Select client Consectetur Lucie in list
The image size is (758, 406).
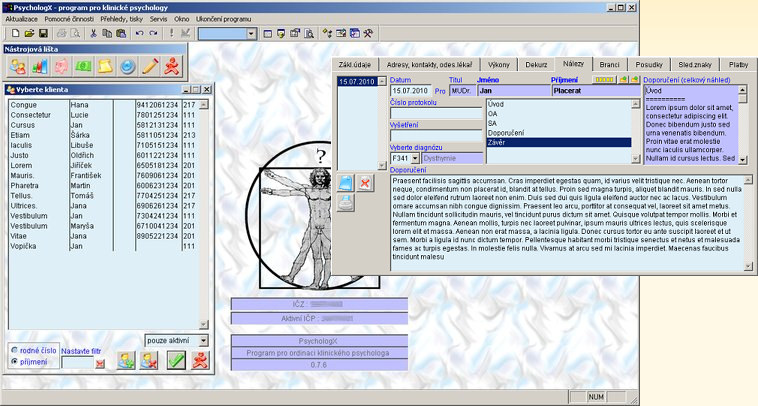(104, 115)
